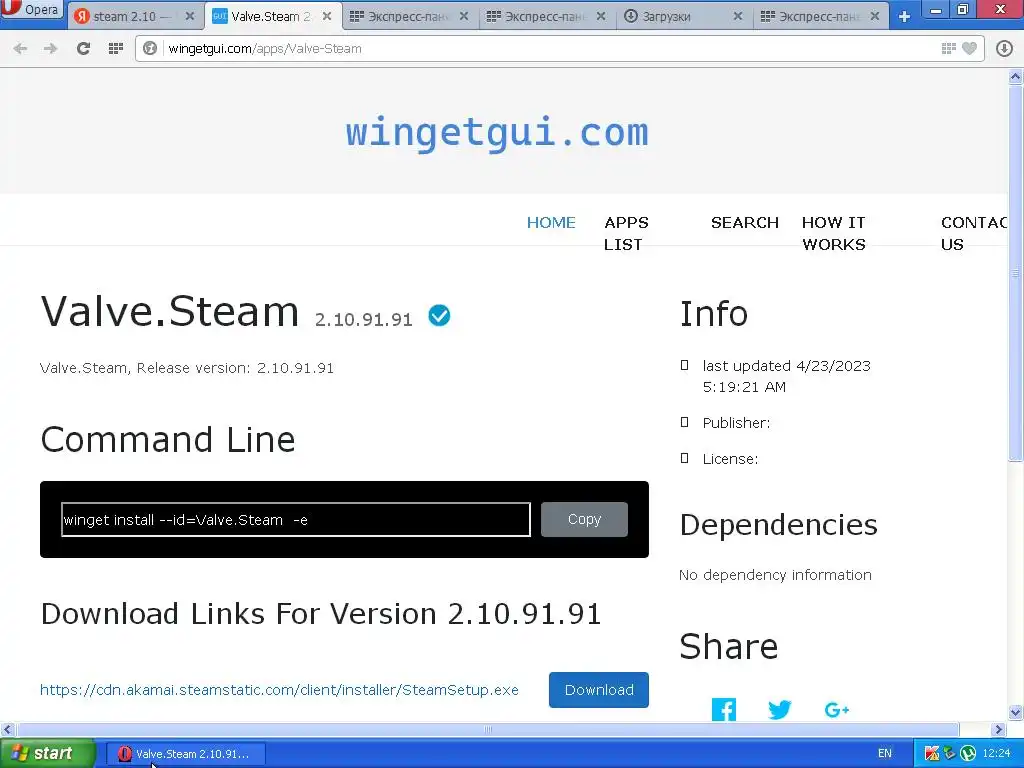Close the Загрузки tab
This screenshot has height=768, width=1024.
(738, 16)
